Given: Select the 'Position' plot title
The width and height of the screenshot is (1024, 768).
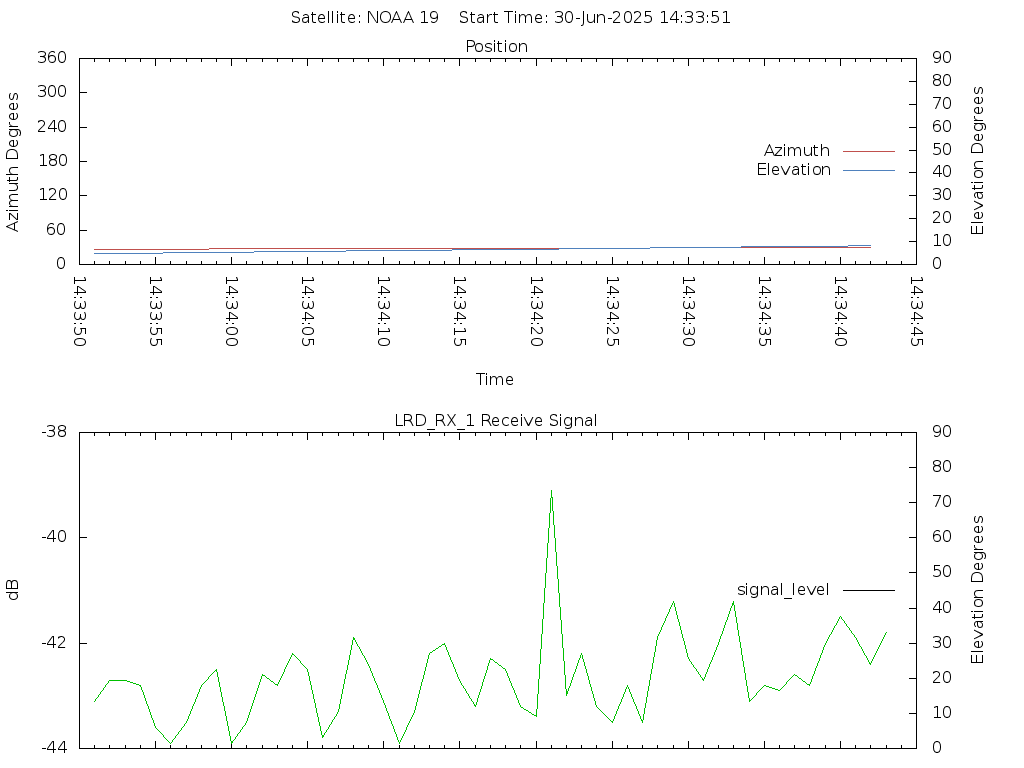Looking at the screenshot, I should point(496,46).
